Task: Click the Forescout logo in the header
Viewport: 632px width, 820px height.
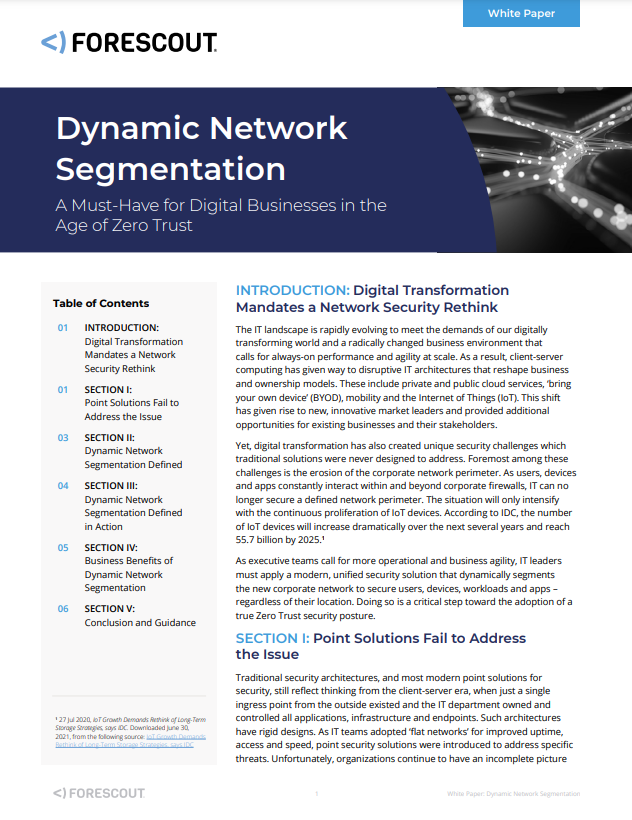Action: pyautogui.click(x=129, y=42)
